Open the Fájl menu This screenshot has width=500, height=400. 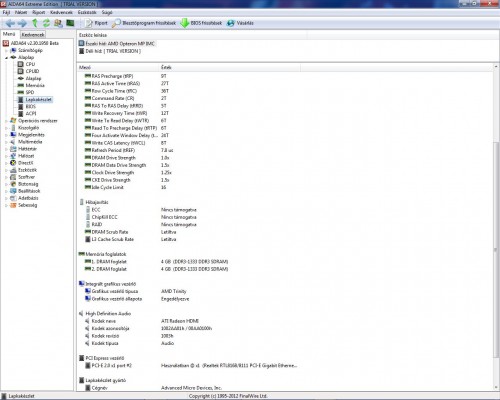point(6,12)
